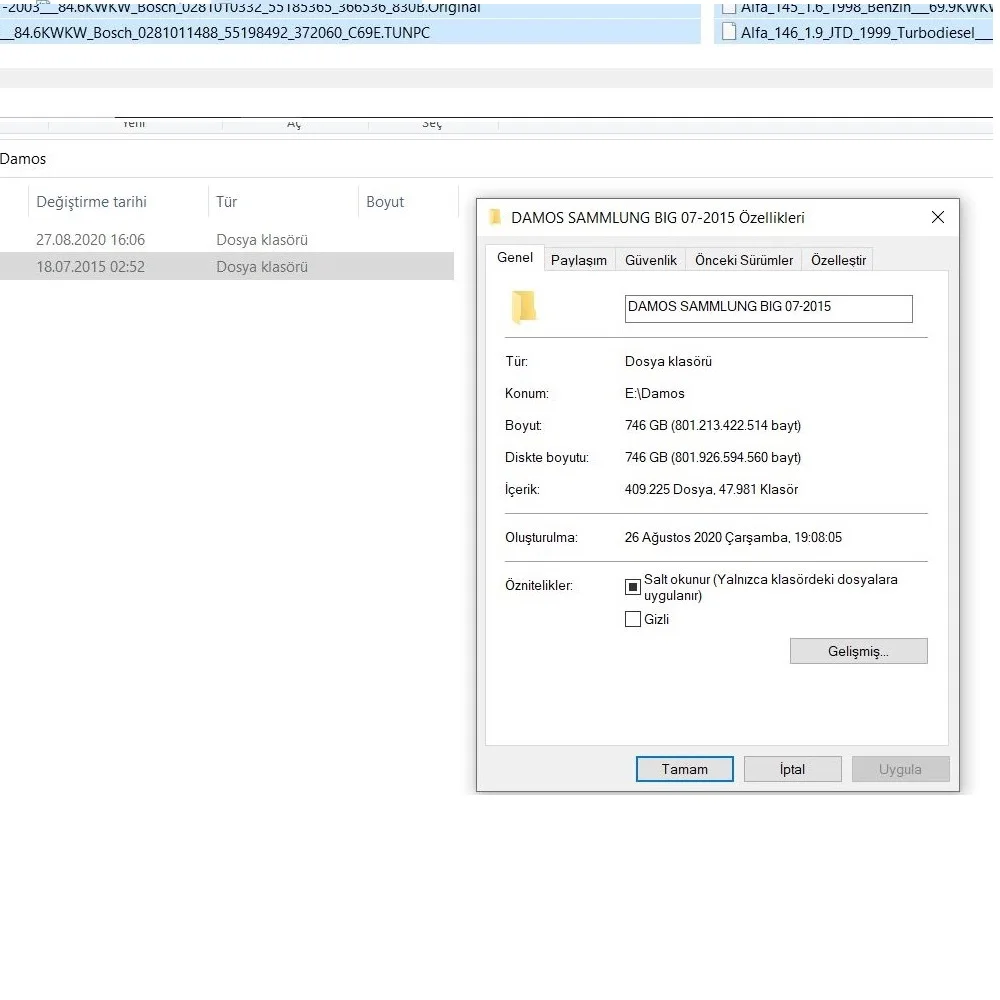Click the Aç command on the Explorer ribbon
Image resolution: width=1000 pixels, height=1000 pixels.
tap(293, 122)
